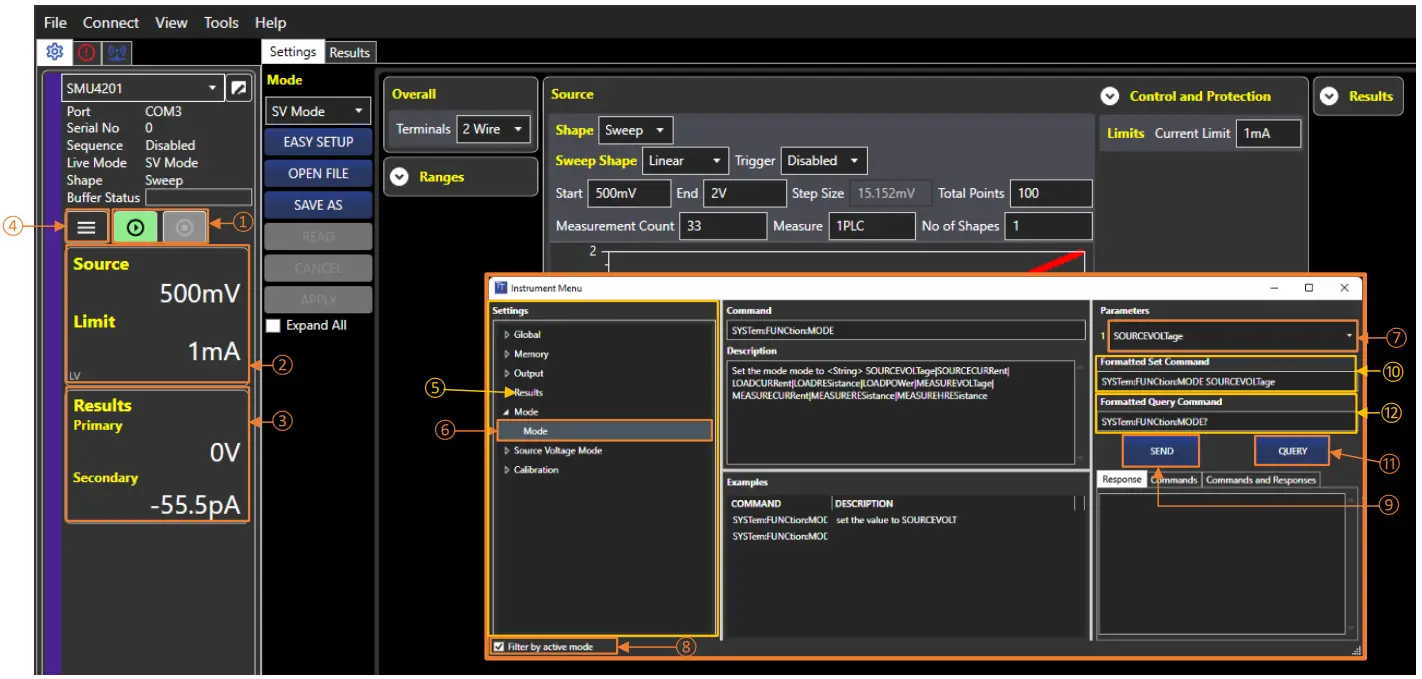The height and width of the screenshot is (679, 1422).
Task: Click the EASY SETUP button
Action: pos(318,142)
